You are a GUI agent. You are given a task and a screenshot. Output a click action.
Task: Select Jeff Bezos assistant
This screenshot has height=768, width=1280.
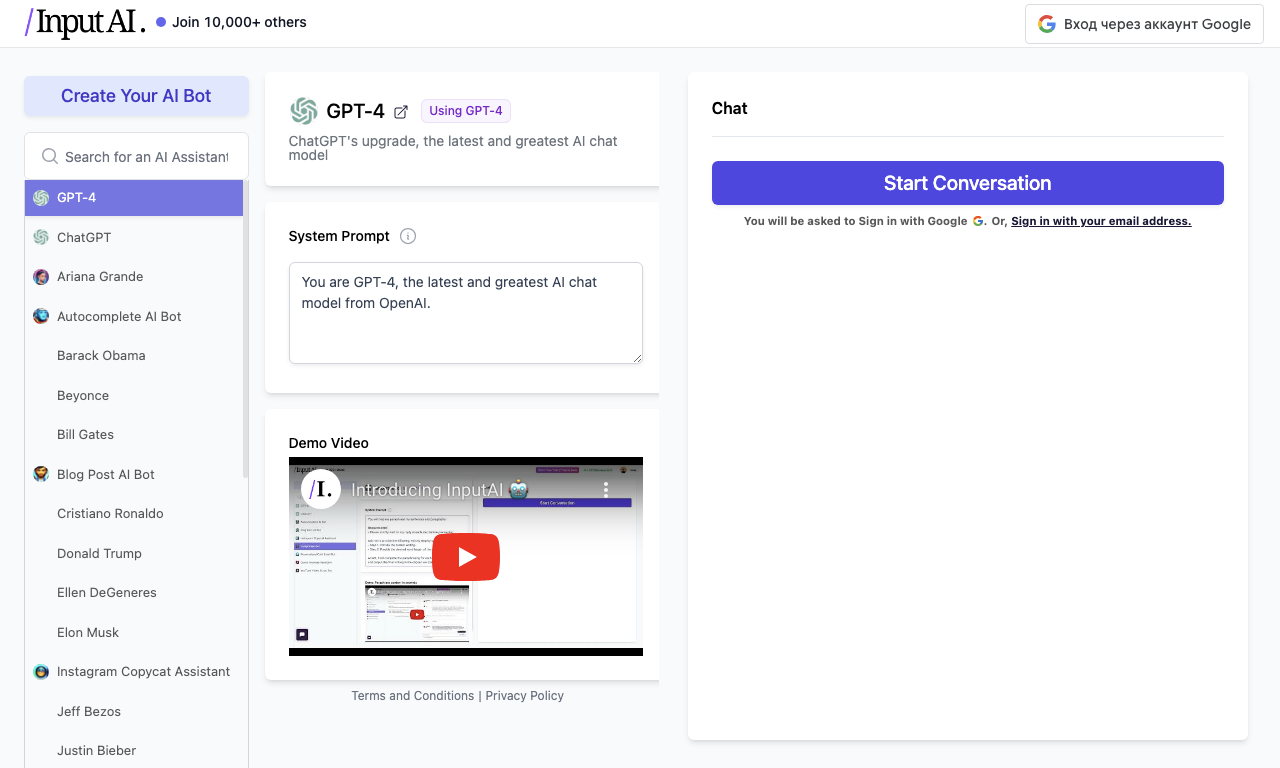(134, 712)
